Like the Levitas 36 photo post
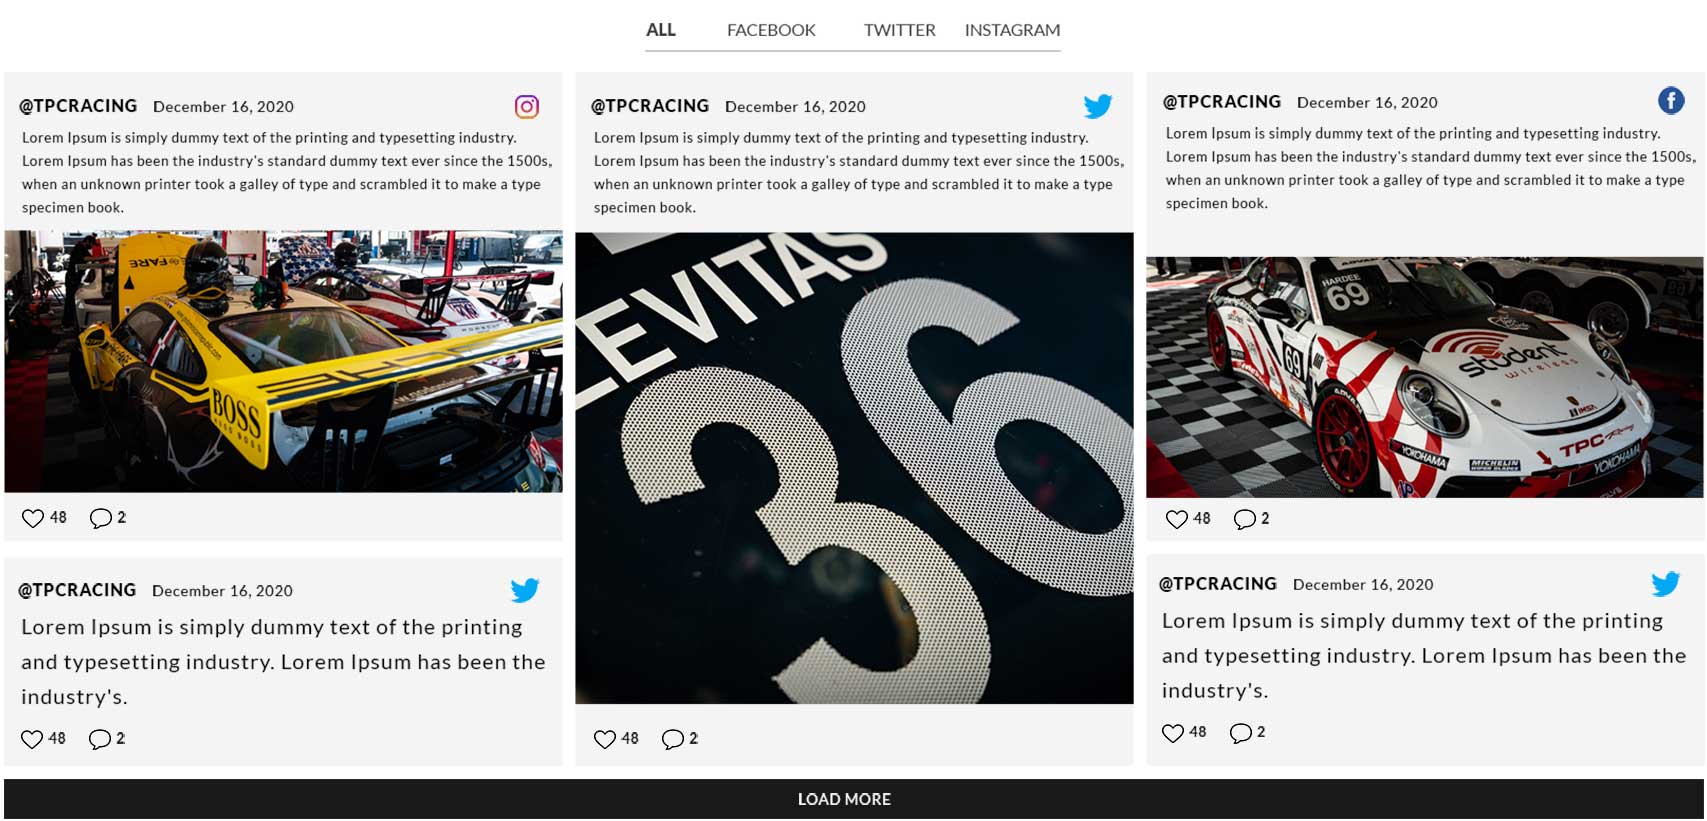The height and width of the screenshot is (821, 1707). pos(605,739)
